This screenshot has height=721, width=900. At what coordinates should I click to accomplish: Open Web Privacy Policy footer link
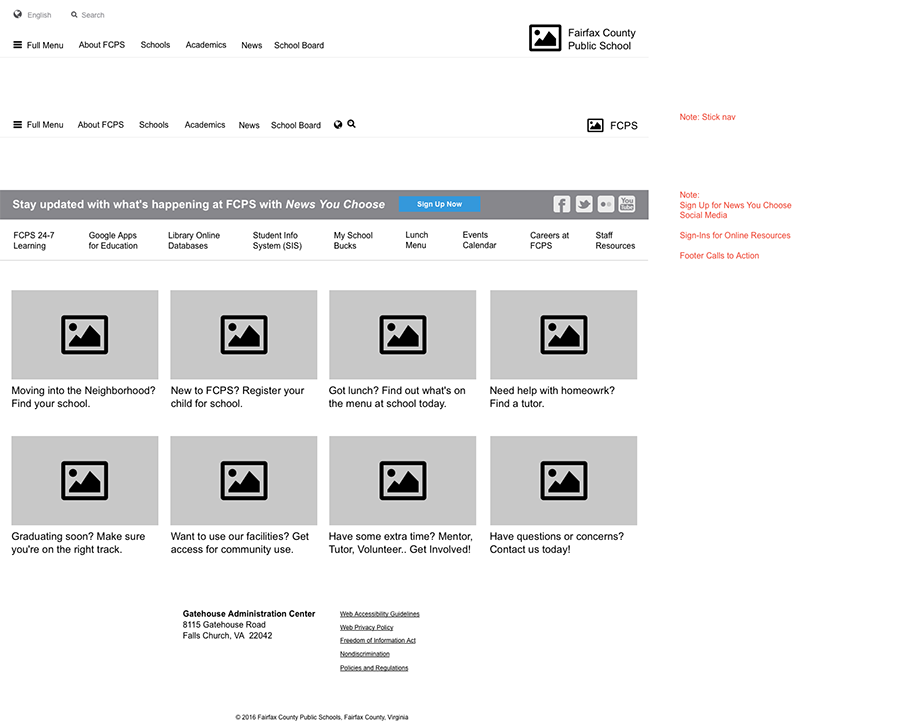pos(366,627)
